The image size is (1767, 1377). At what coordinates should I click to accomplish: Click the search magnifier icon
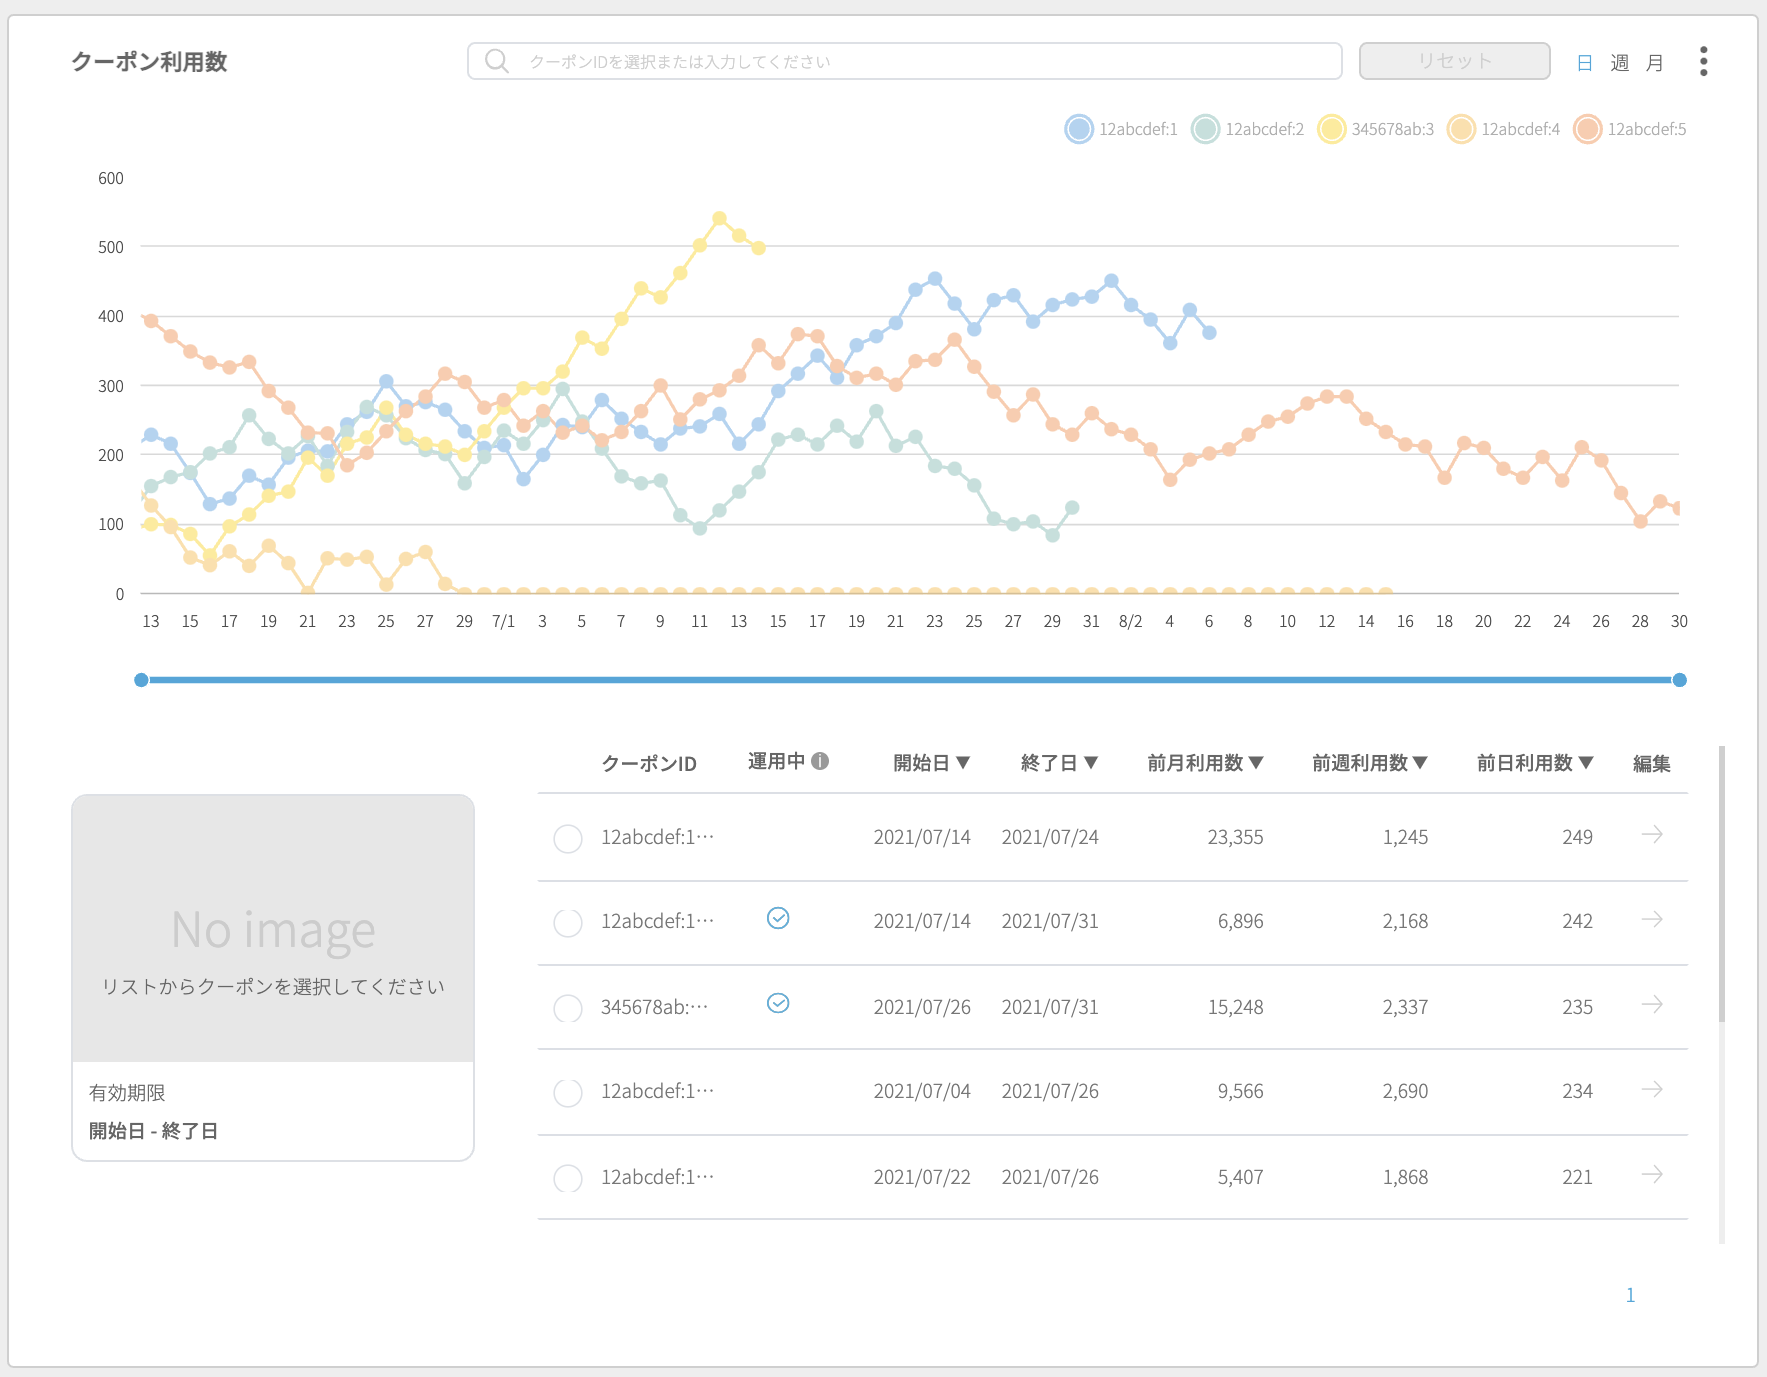pyautogui.click(x=496, y=61)
